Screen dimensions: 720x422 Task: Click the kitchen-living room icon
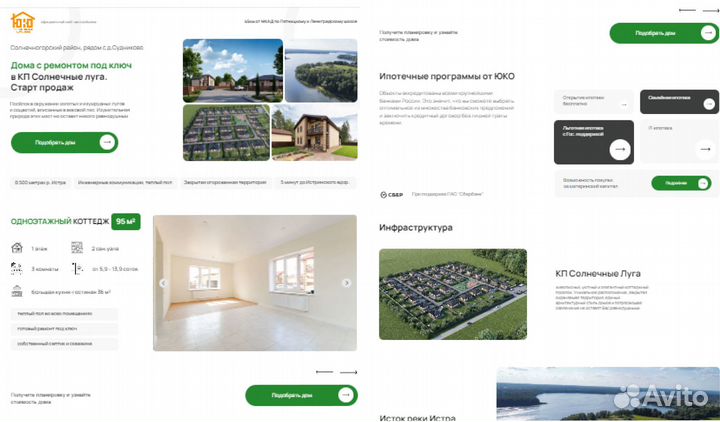pos(17,291)
